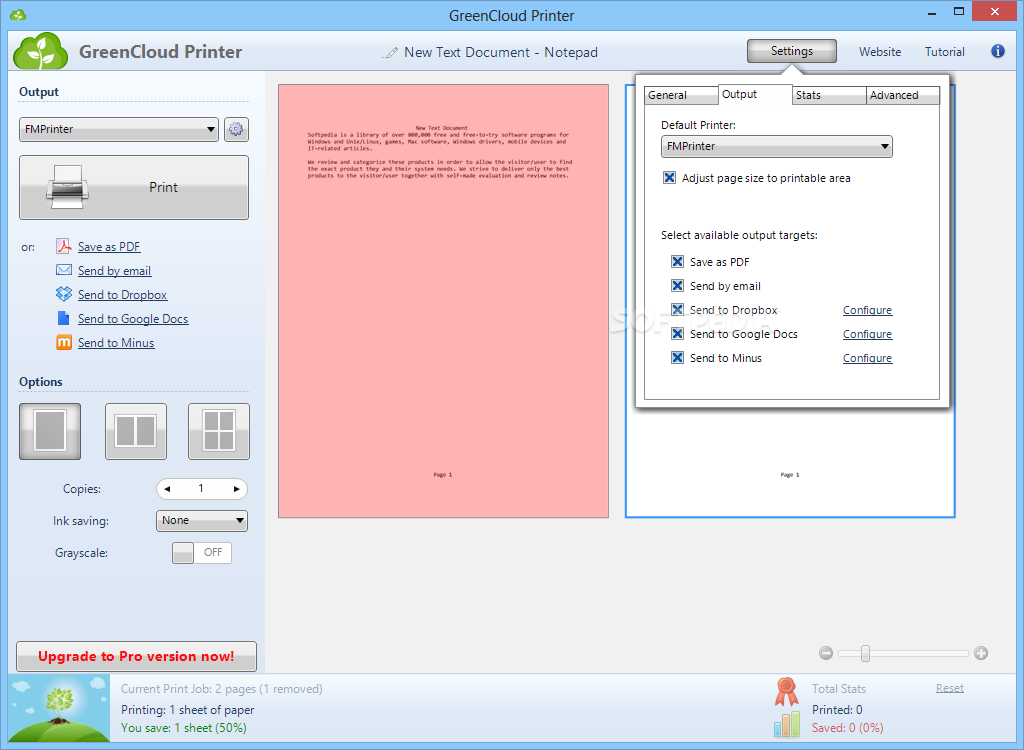
Task: Click the envelope icon for email
Action: click(63, 270)
